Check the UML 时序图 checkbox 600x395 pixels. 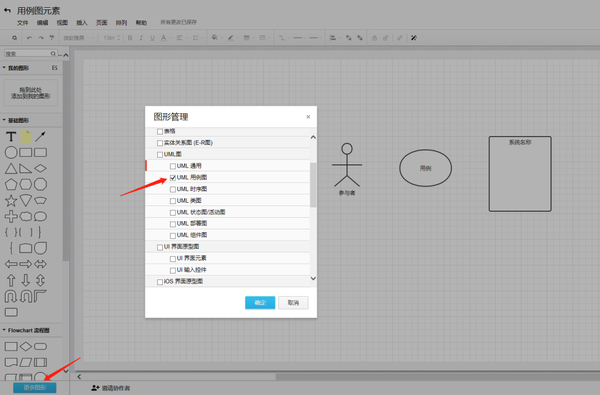[173, 189]
